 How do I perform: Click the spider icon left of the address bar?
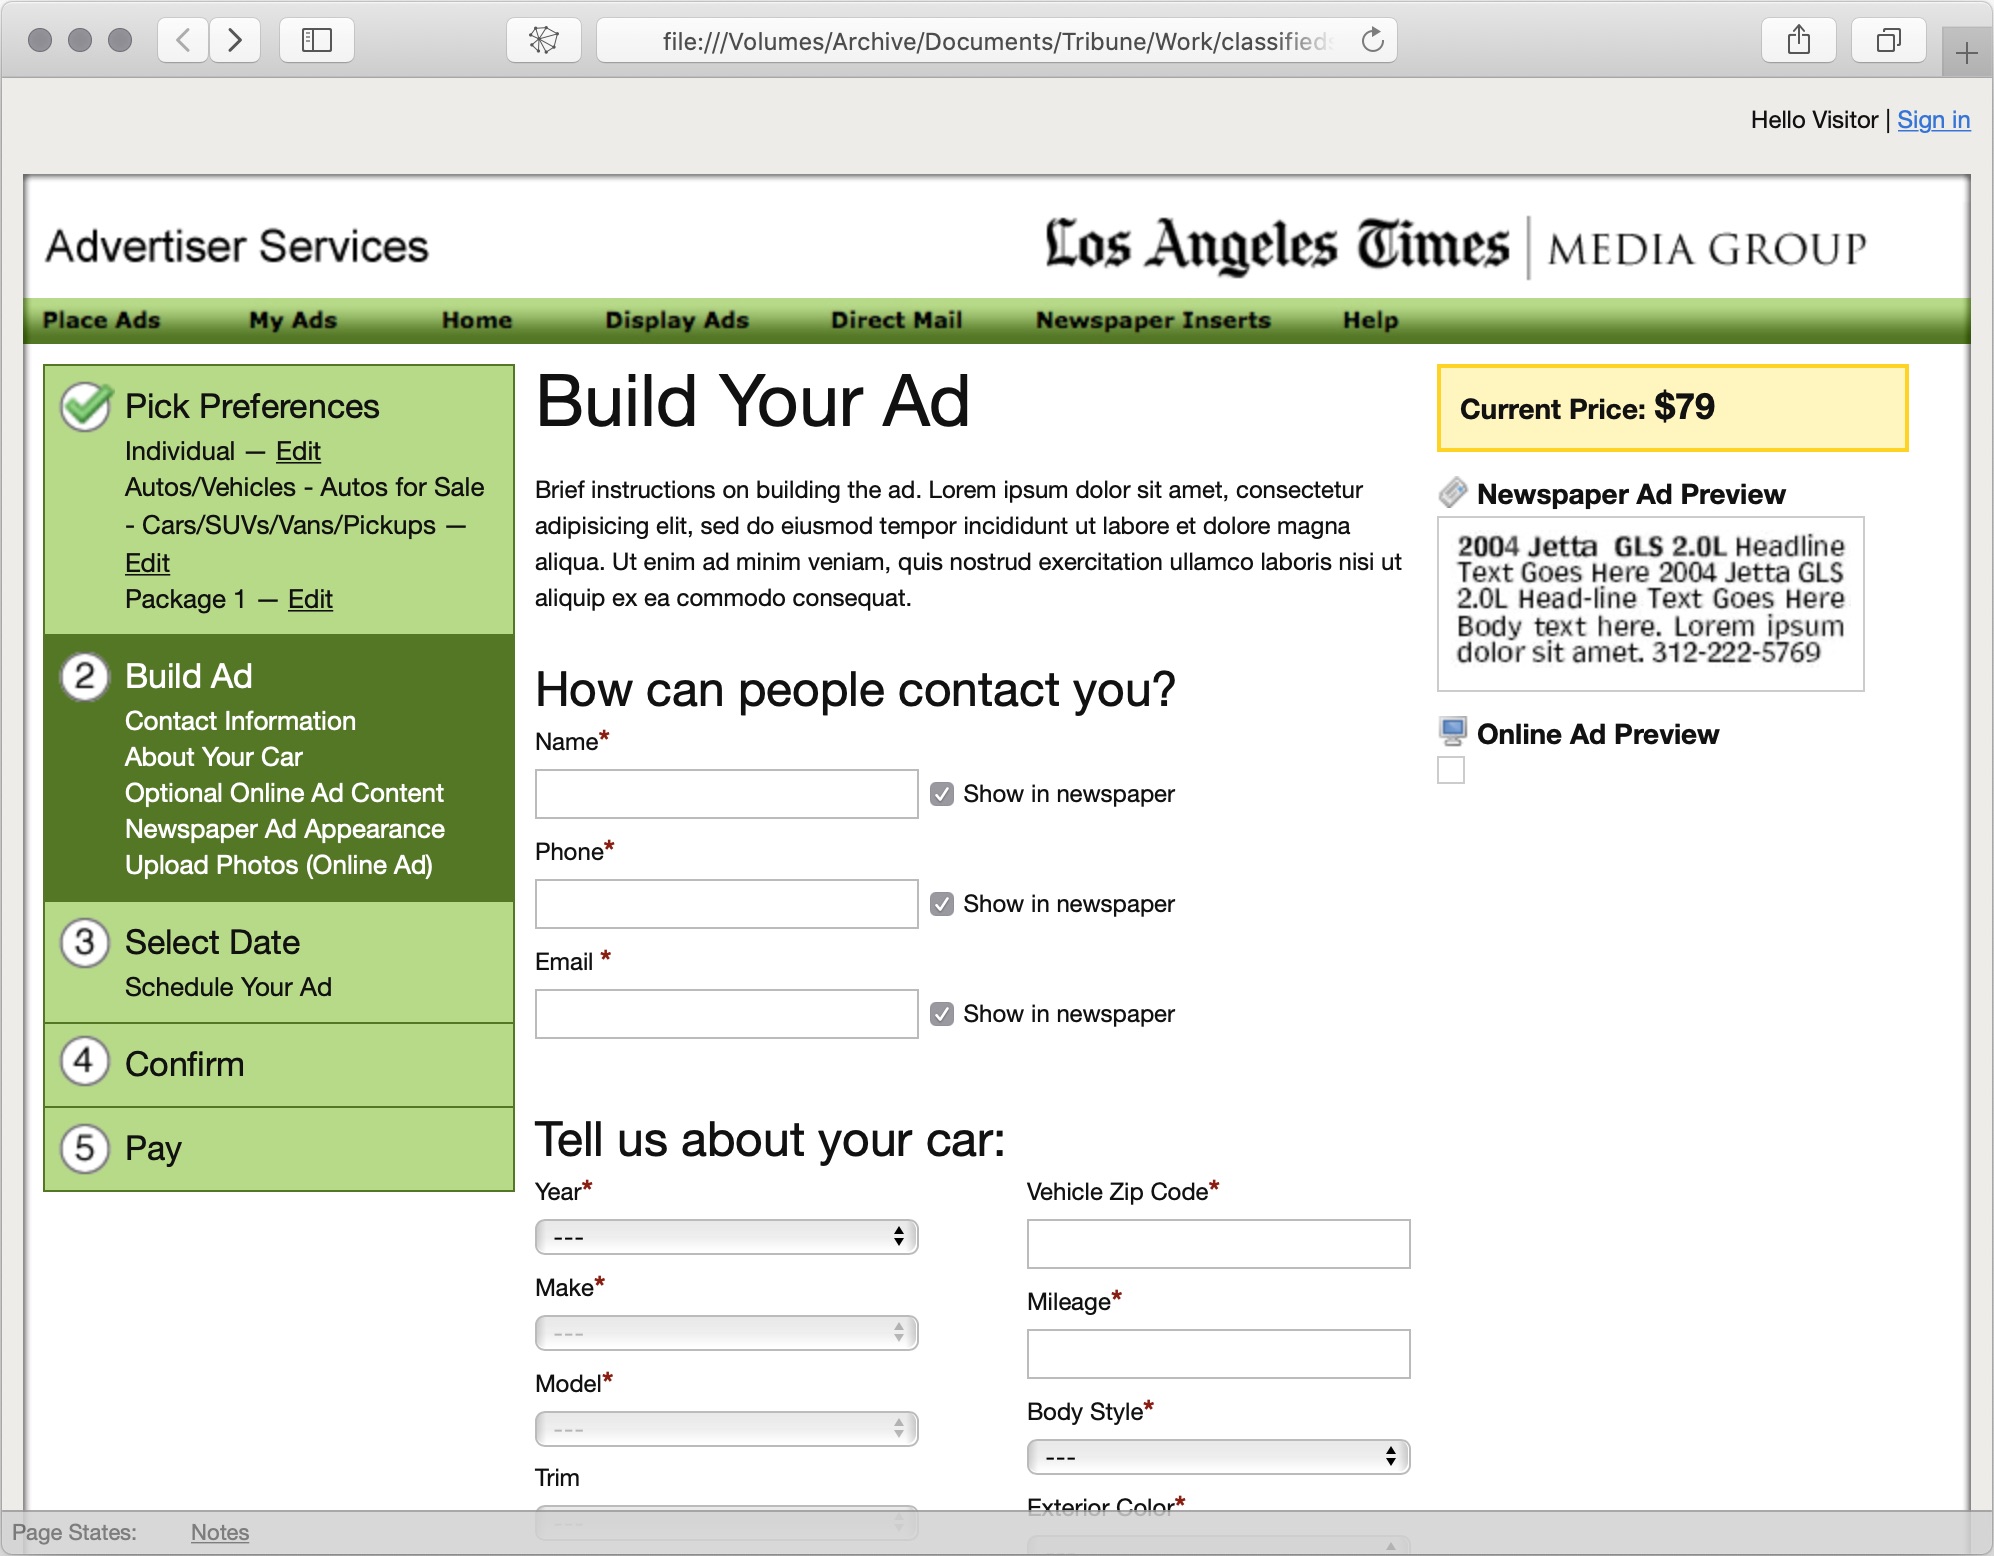[543, 40]
